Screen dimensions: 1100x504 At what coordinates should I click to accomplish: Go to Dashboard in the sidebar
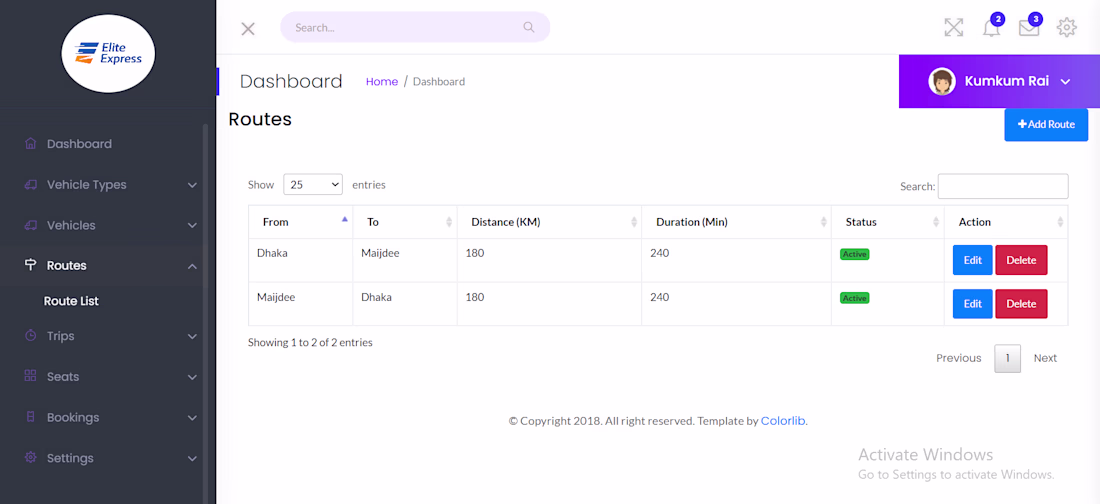(79, 144)
